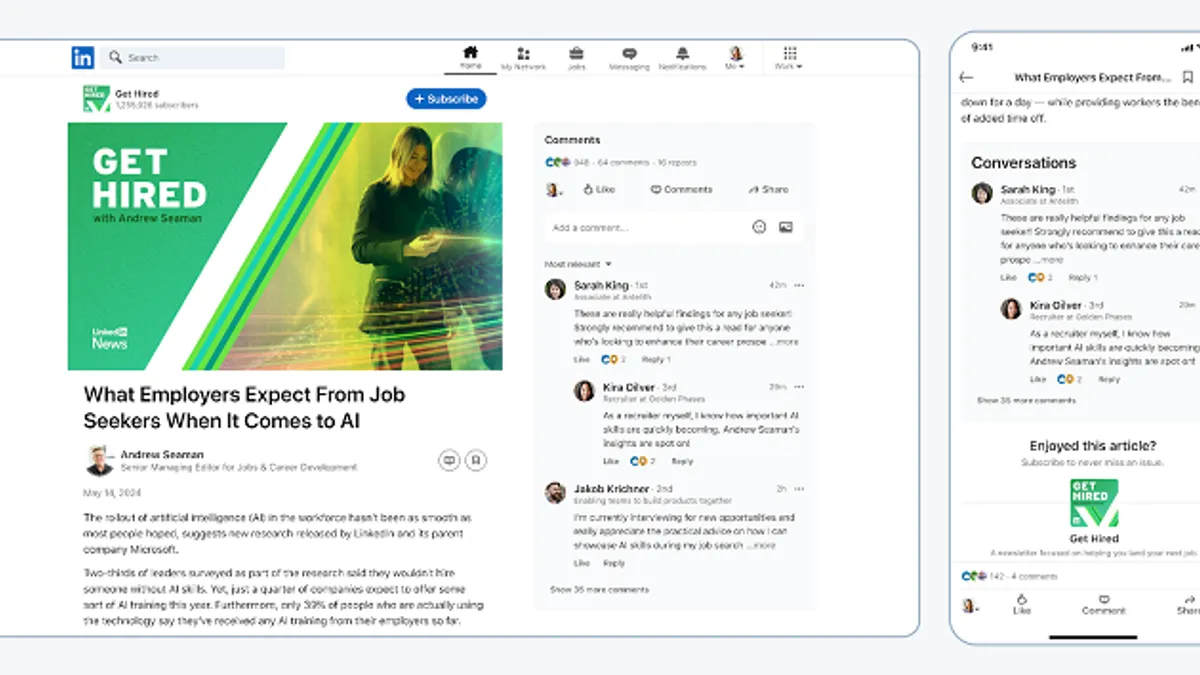
Task: Open the Messaging tab
Action: pos(629,58)
